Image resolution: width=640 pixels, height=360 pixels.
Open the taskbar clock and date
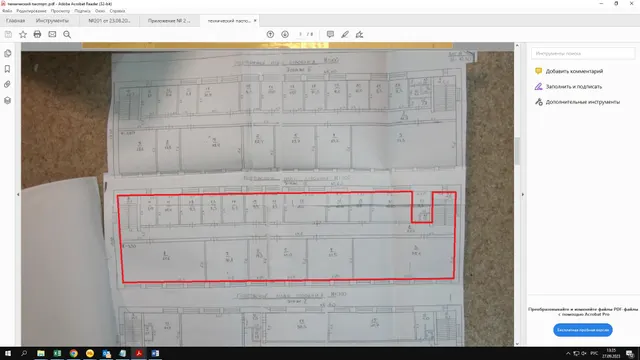[x=611, y=353]
